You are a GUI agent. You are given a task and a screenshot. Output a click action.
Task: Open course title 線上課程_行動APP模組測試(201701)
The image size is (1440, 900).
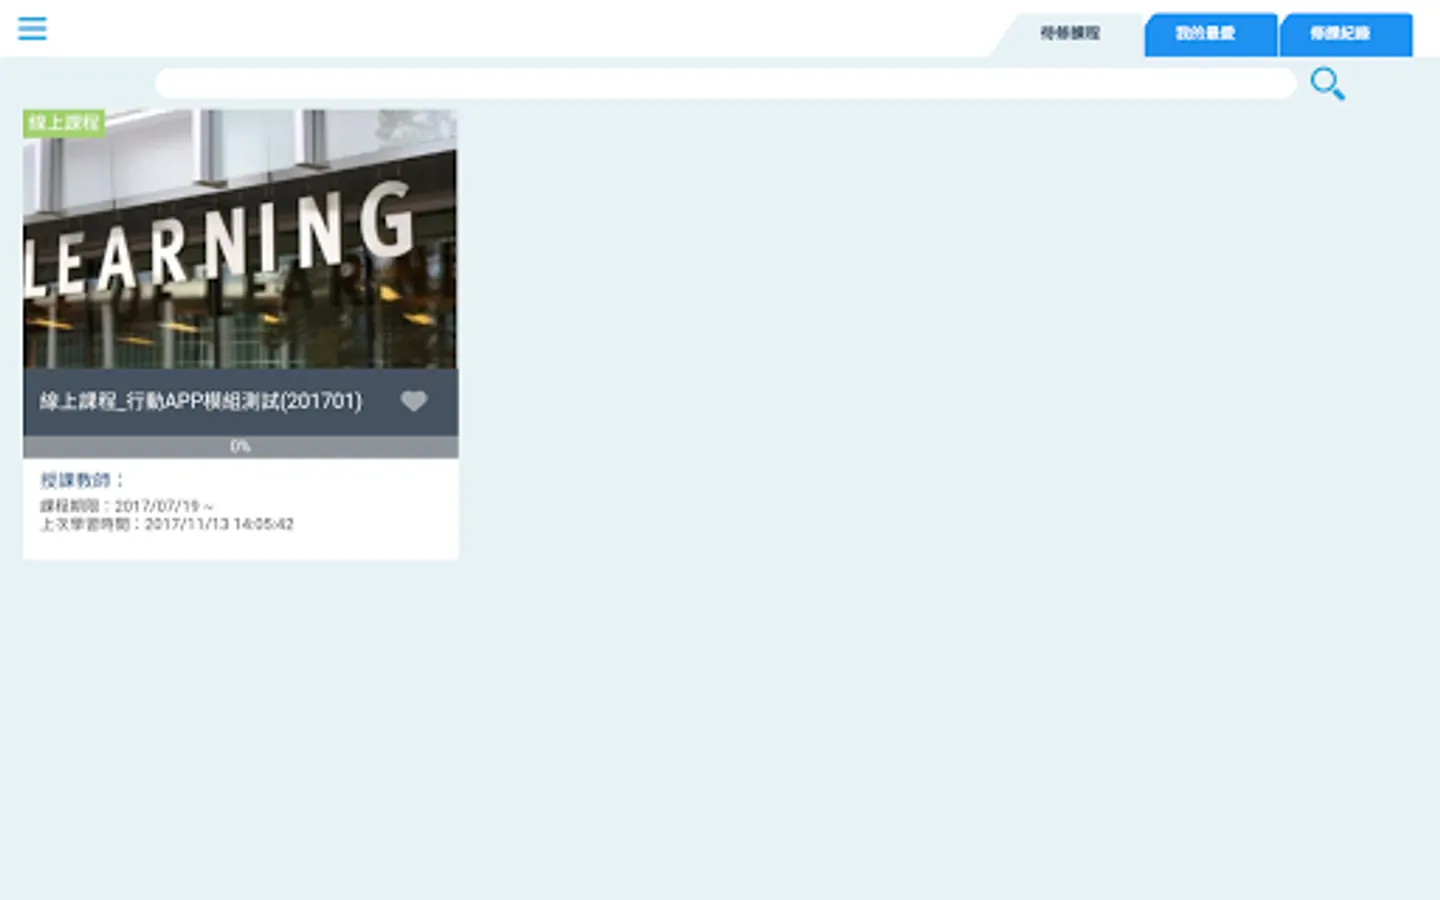tap(201, 401)
